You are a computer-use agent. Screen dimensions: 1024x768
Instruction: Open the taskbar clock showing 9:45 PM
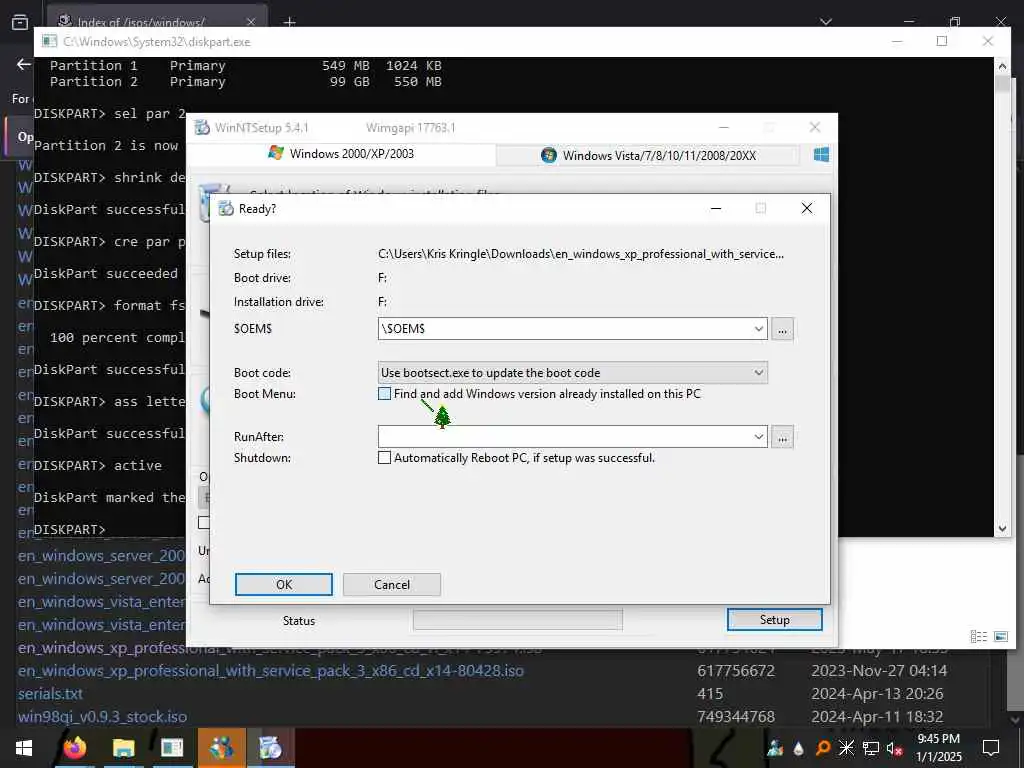tap(938, 748)
